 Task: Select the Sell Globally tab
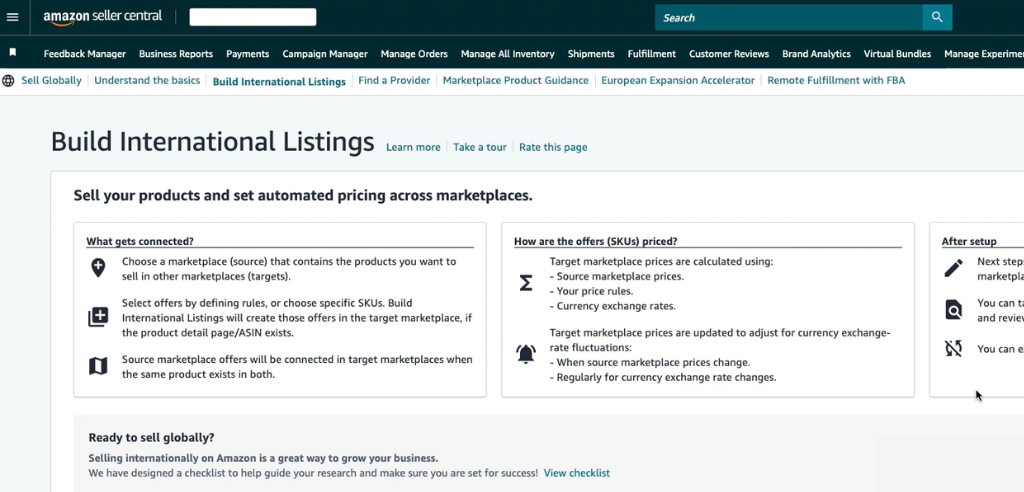(x=52, y=80)
